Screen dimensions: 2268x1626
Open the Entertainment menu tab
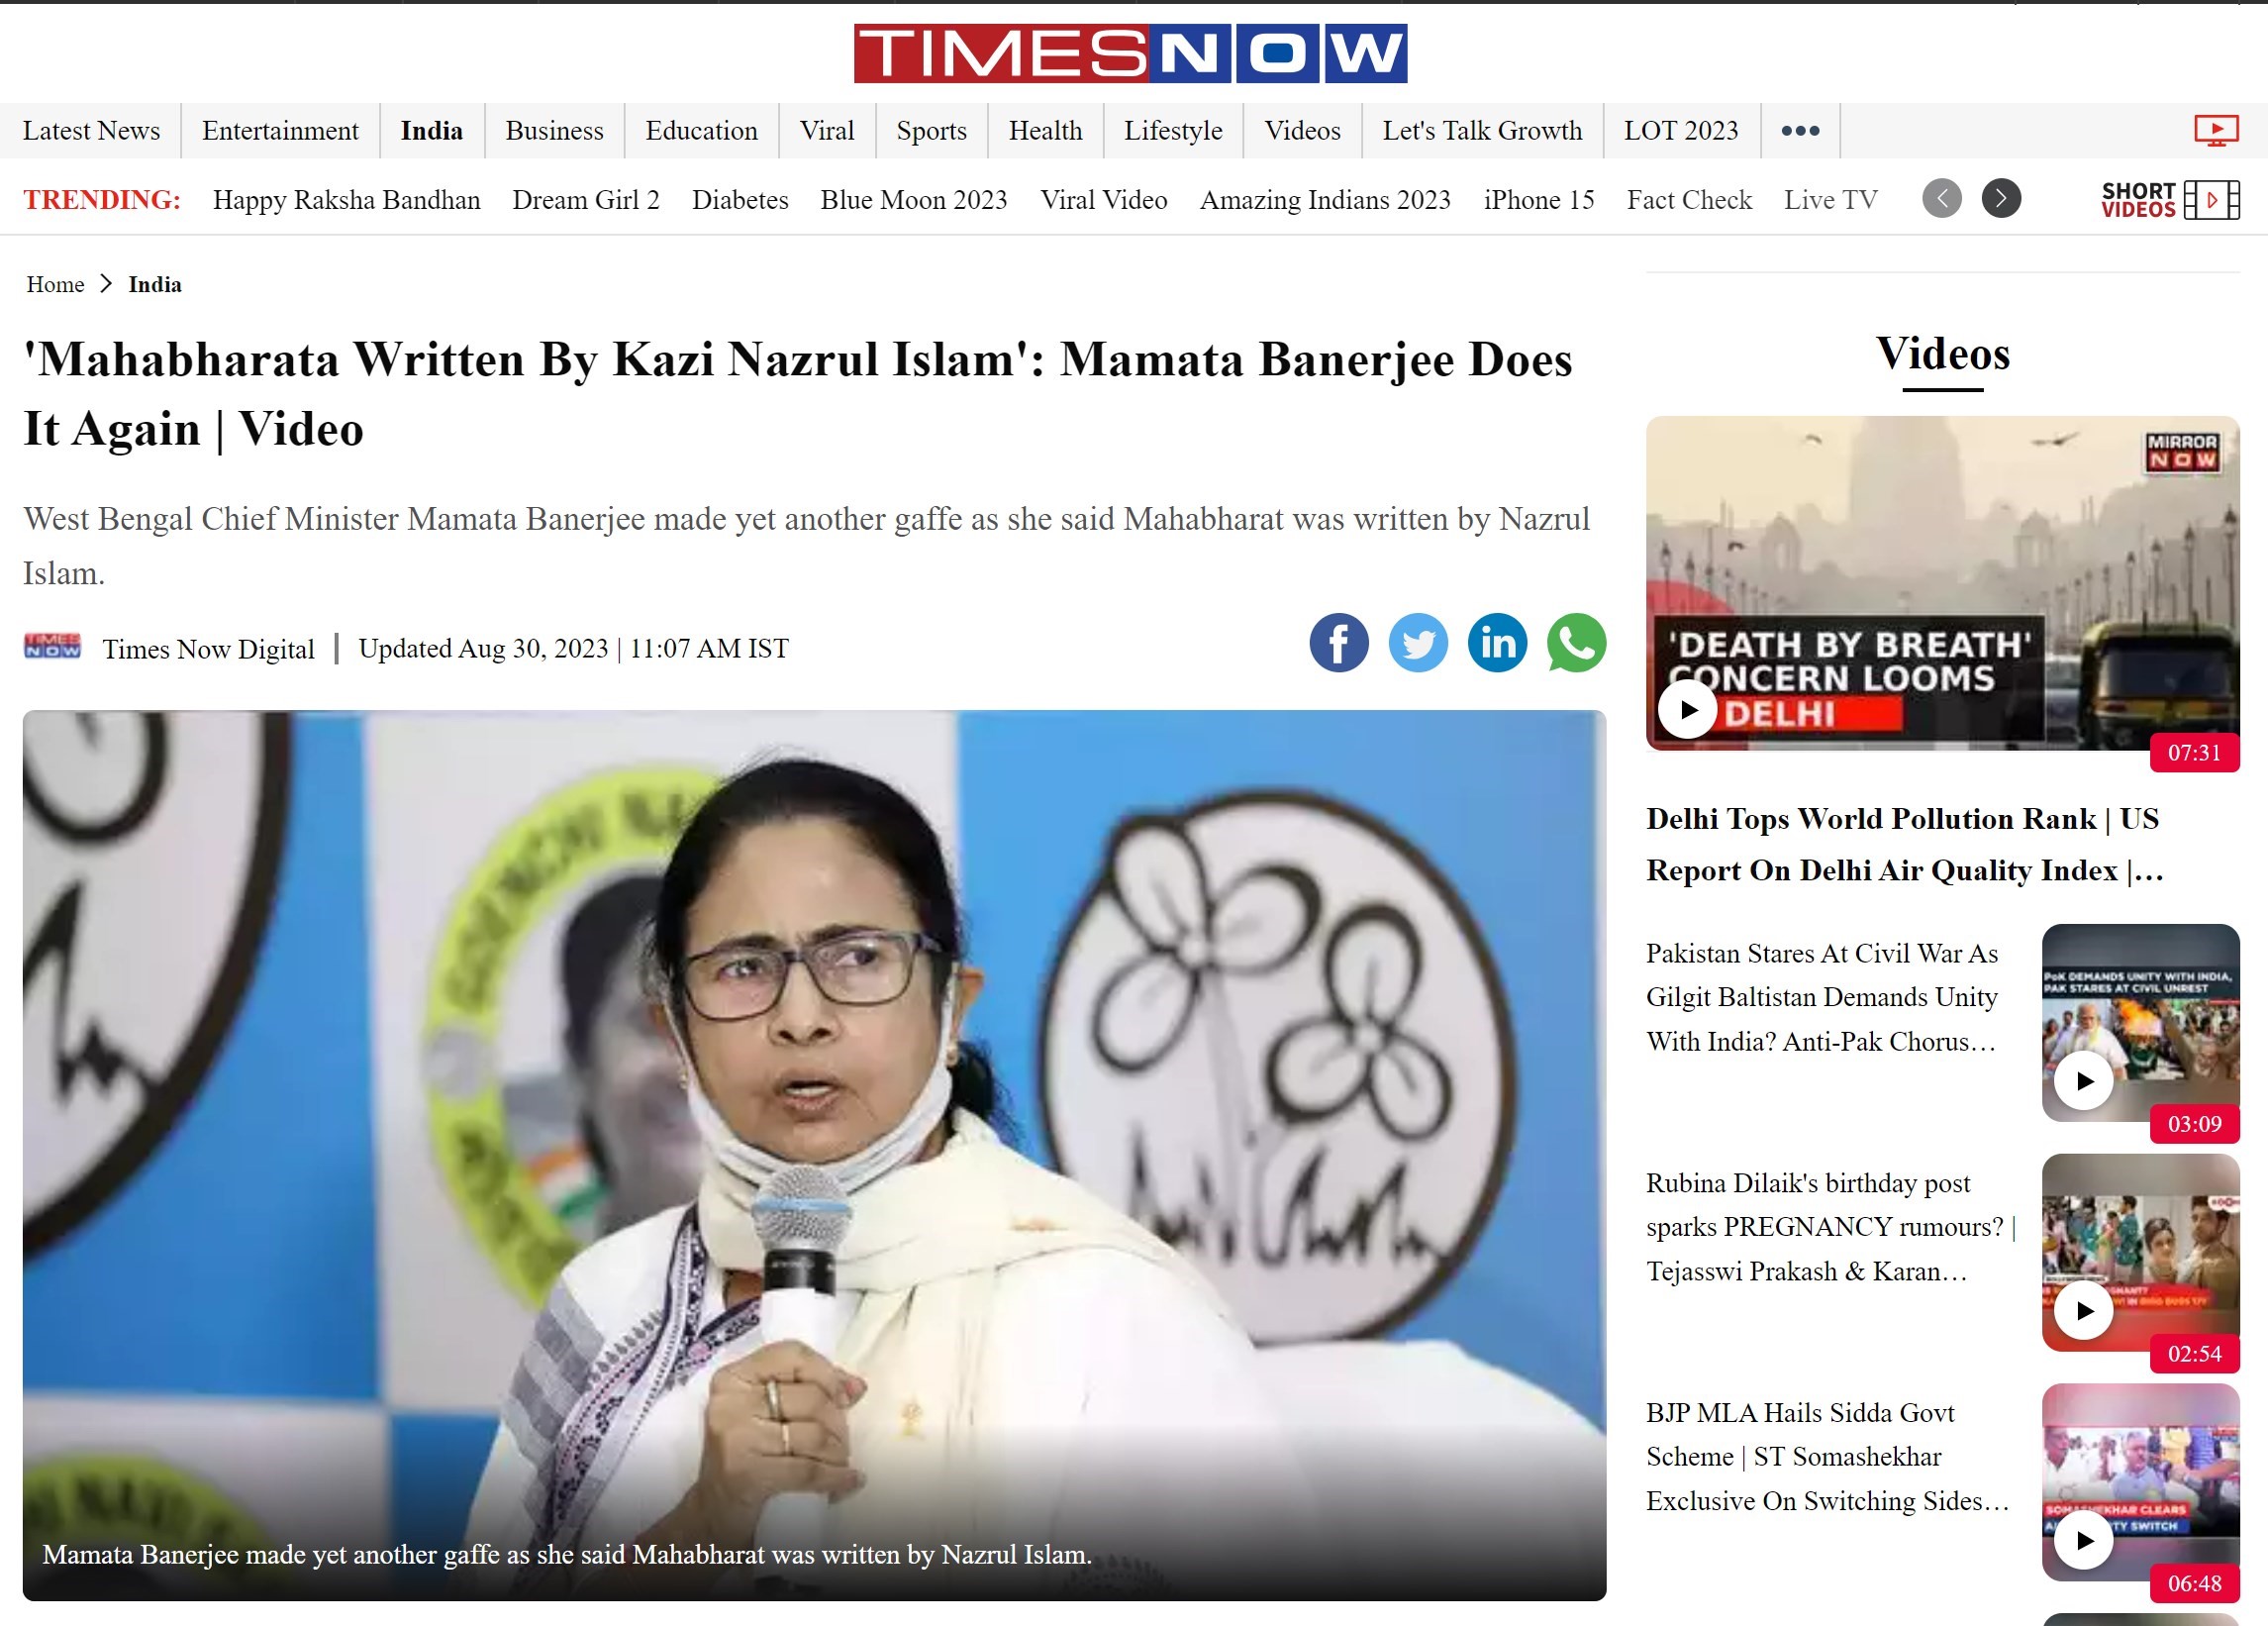tap(280, 131)
